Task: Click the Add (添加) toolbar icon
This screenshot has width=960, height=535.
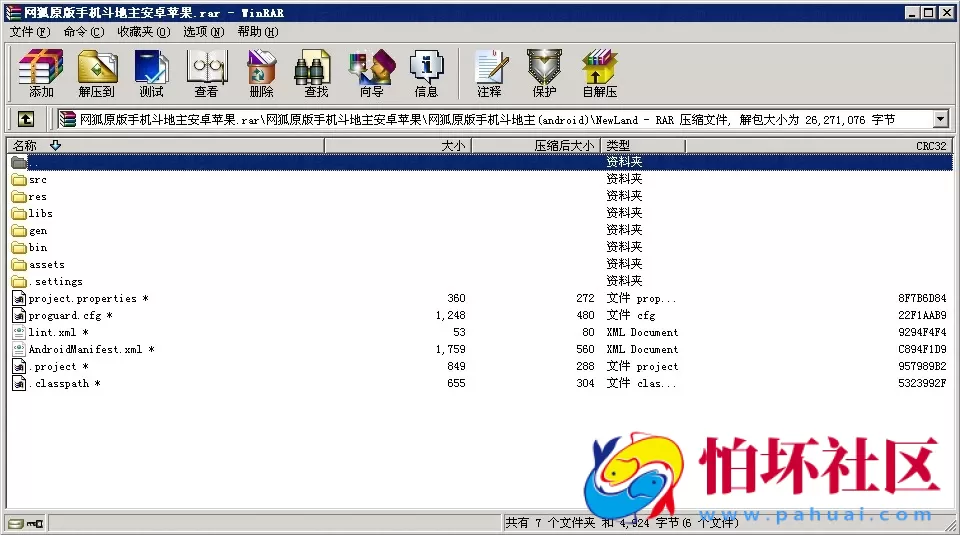Action: (x=41, y=73)
